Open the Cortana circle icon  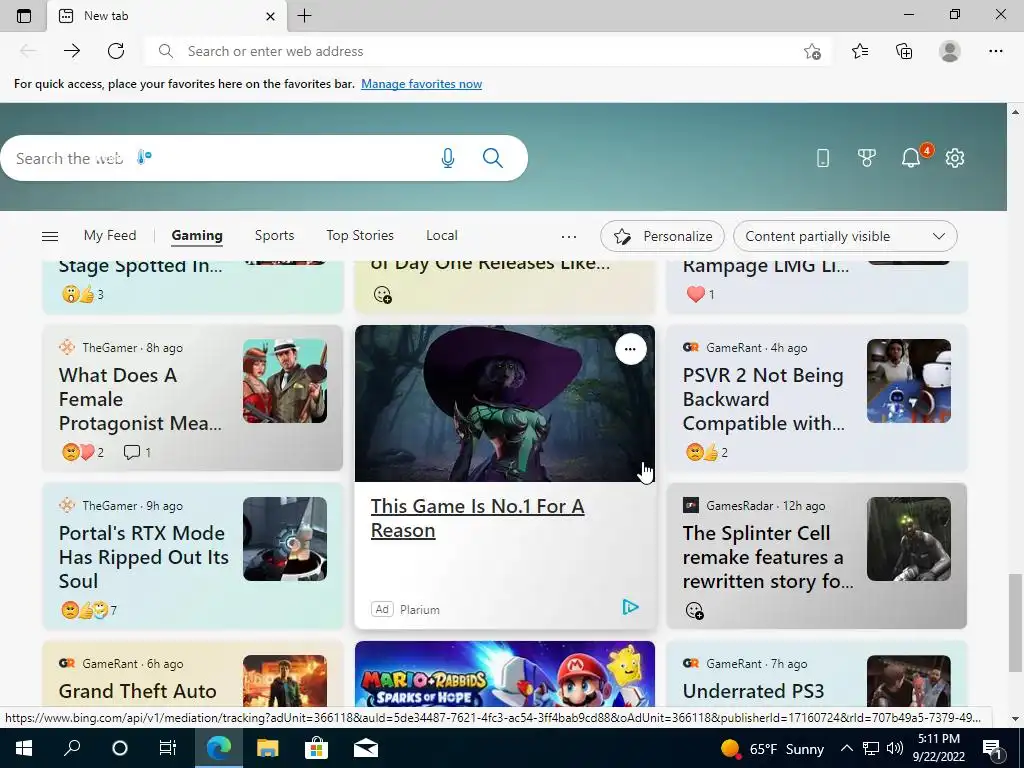(x=120, y=748)
